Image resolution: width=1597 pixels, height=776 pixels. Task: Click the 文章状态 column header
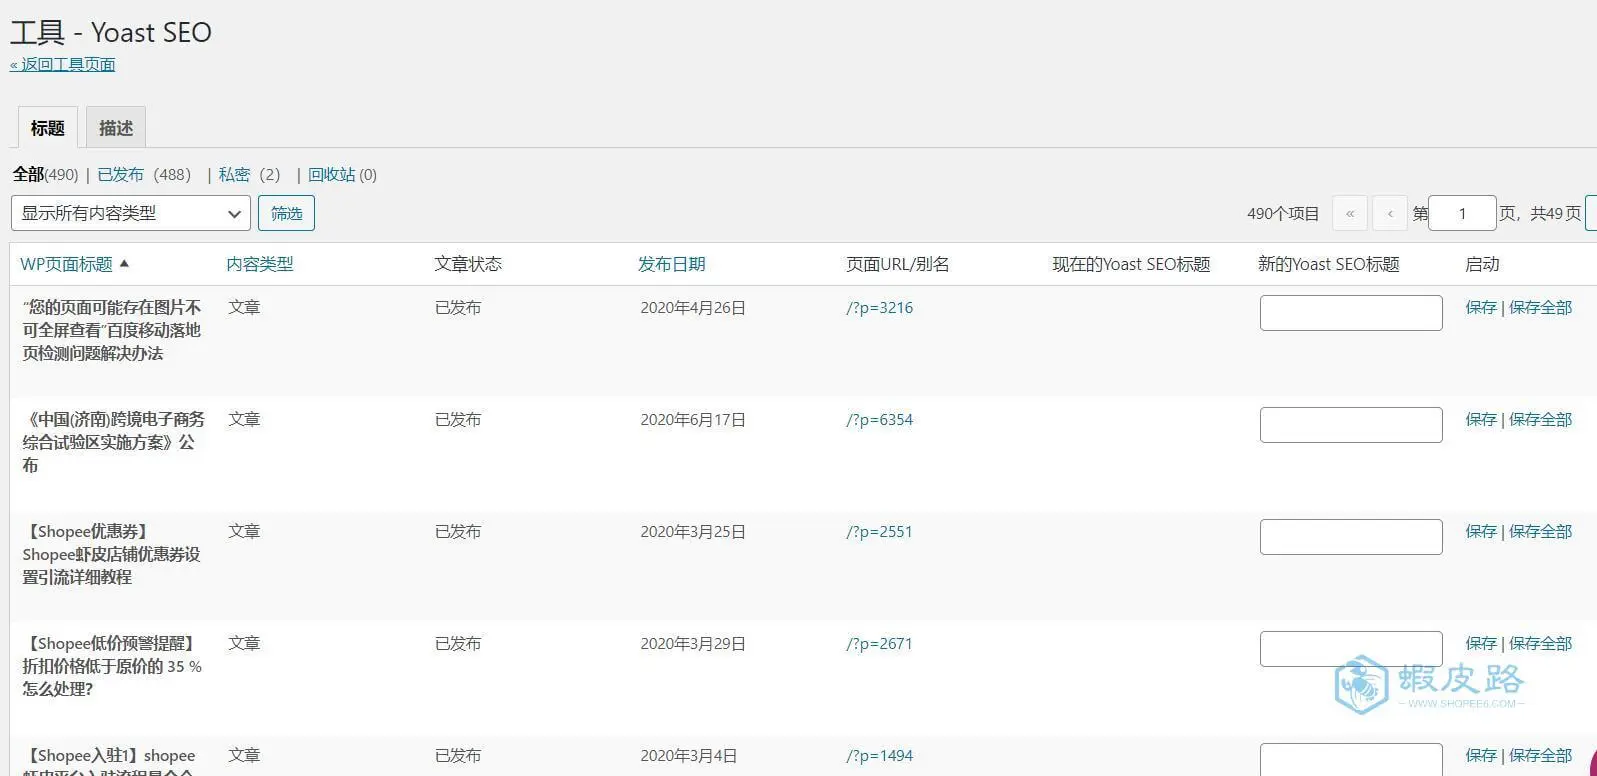pos(468,264)
